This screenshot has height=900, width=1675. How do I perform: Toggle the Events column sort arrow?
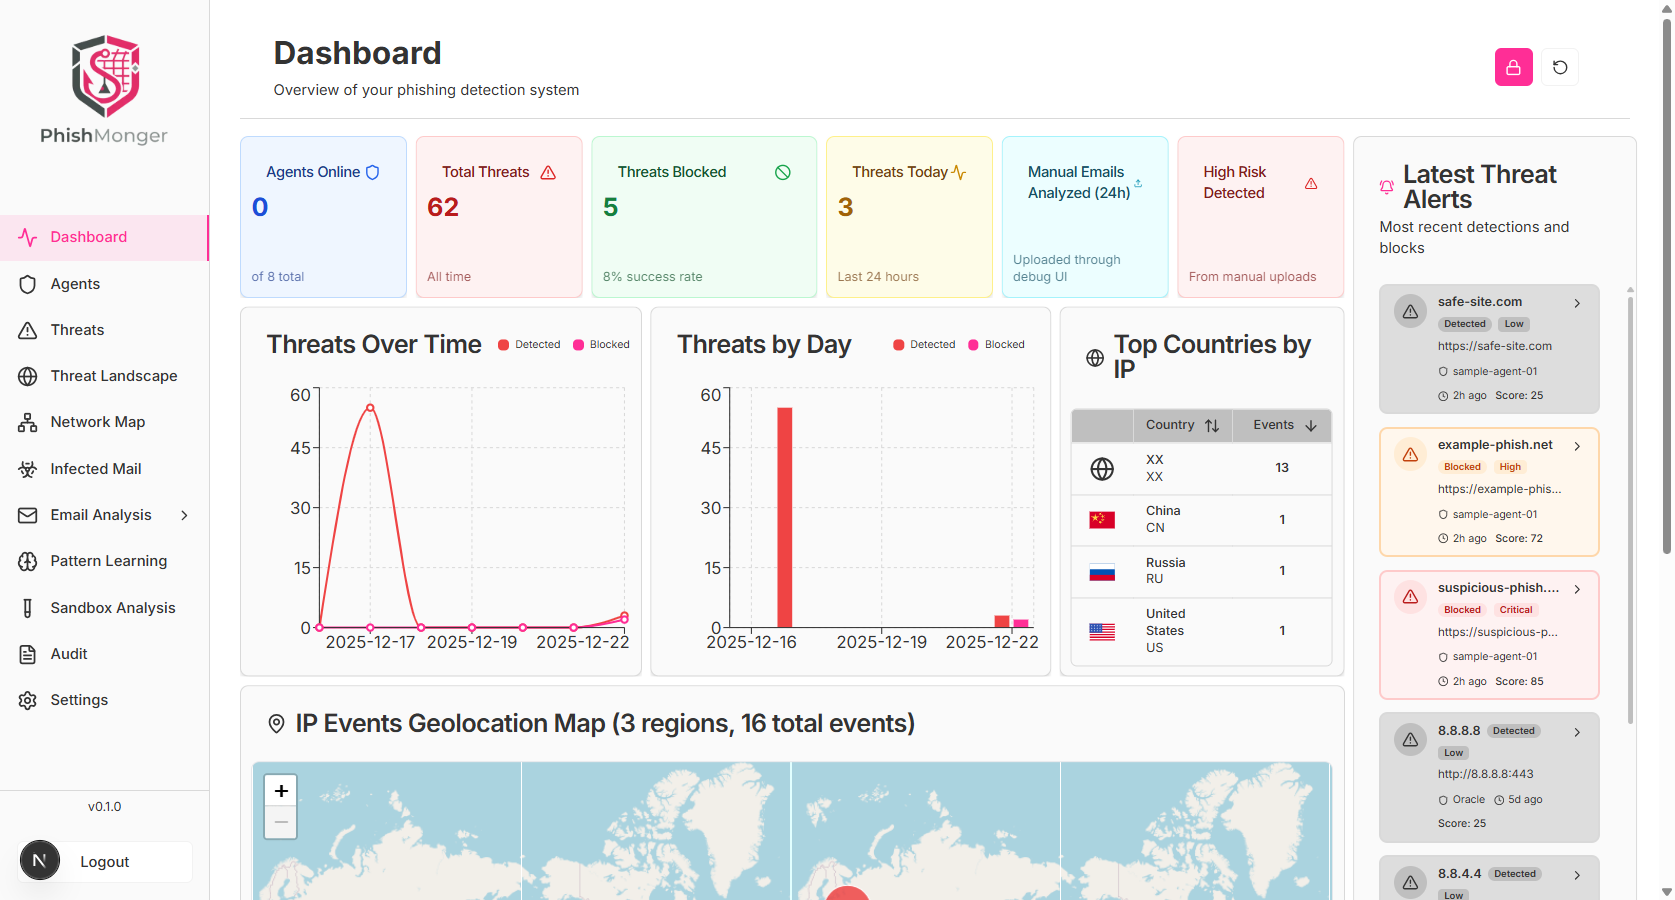tap(1310, 425)
